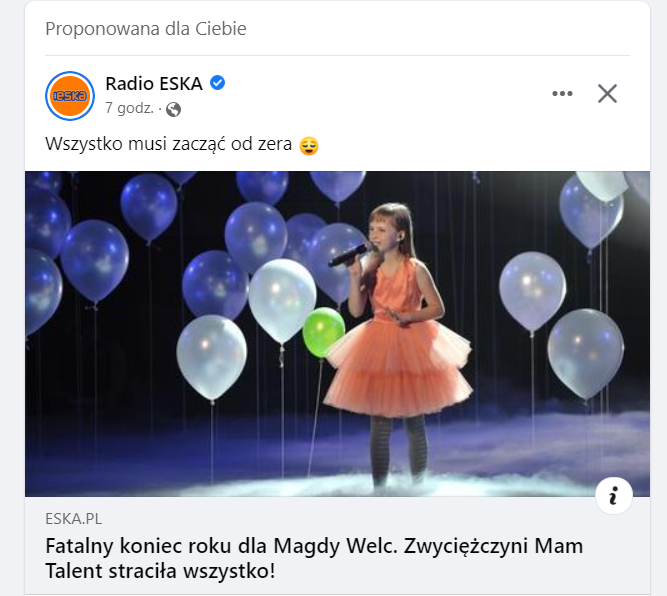667x596 pixels.
Task: Click the post text "Wszystko musi zacząć od zera"
Action: click(168, 144)
